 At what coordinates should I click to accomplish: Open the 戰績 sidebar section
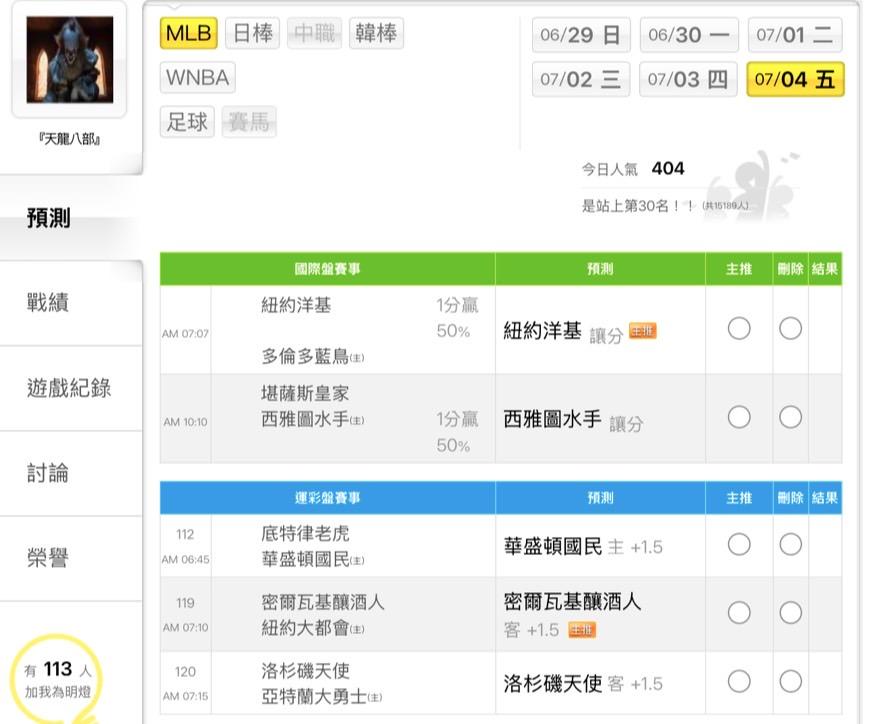coord(48,303)
